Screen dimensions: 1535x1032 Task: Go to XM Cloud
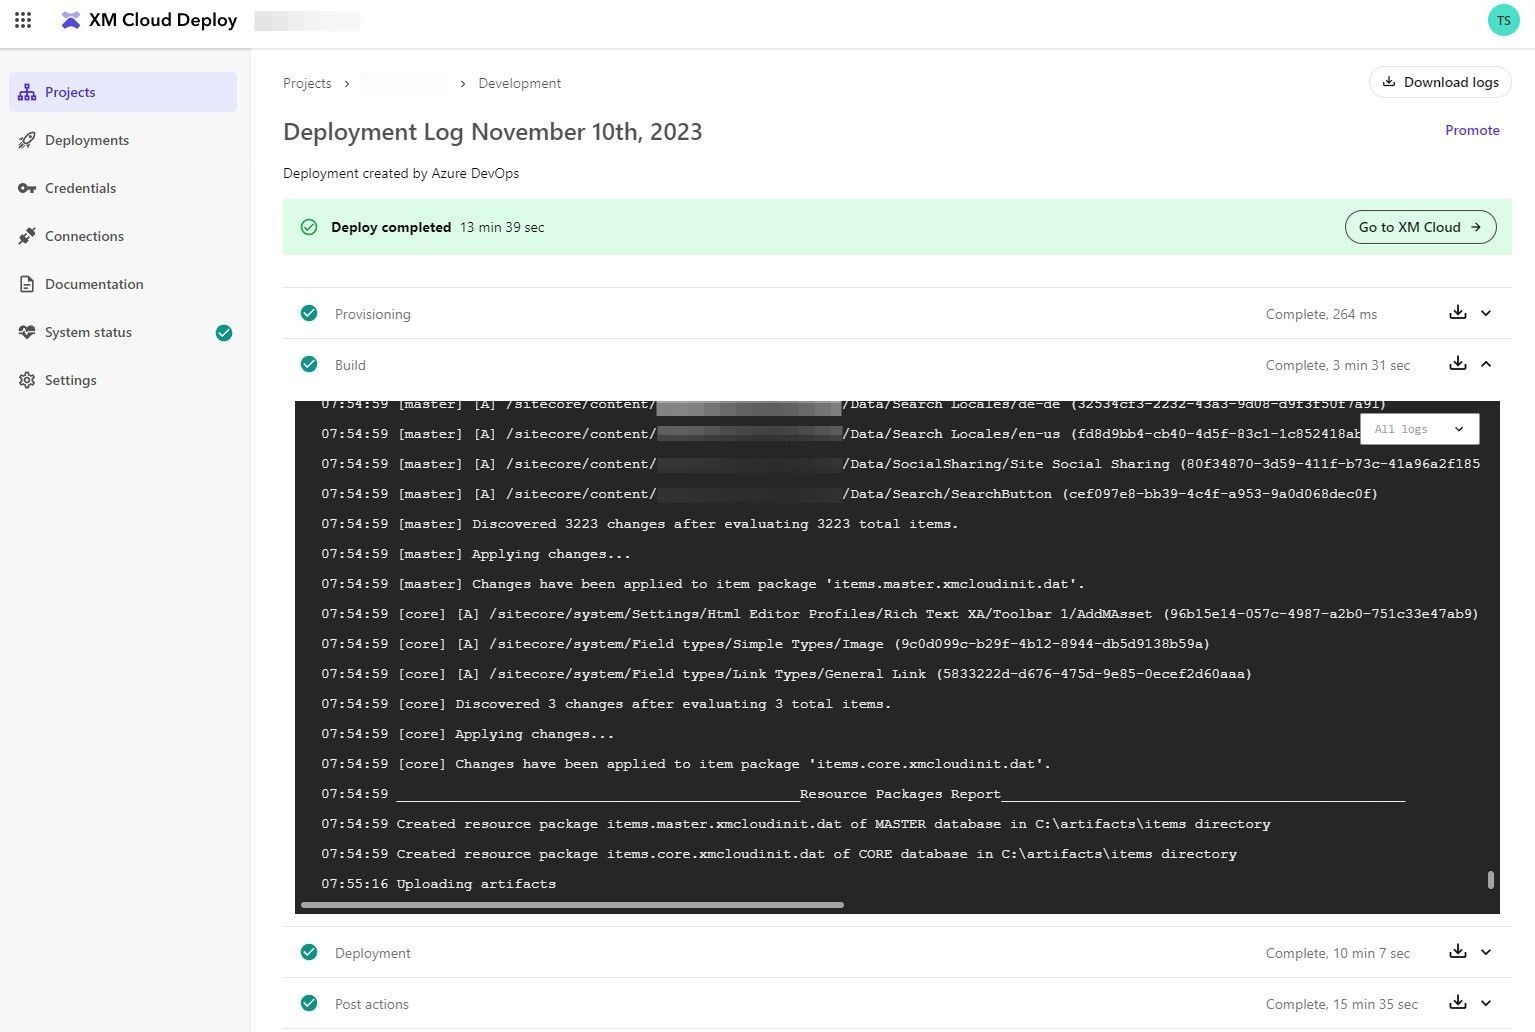coord(1420,227)
